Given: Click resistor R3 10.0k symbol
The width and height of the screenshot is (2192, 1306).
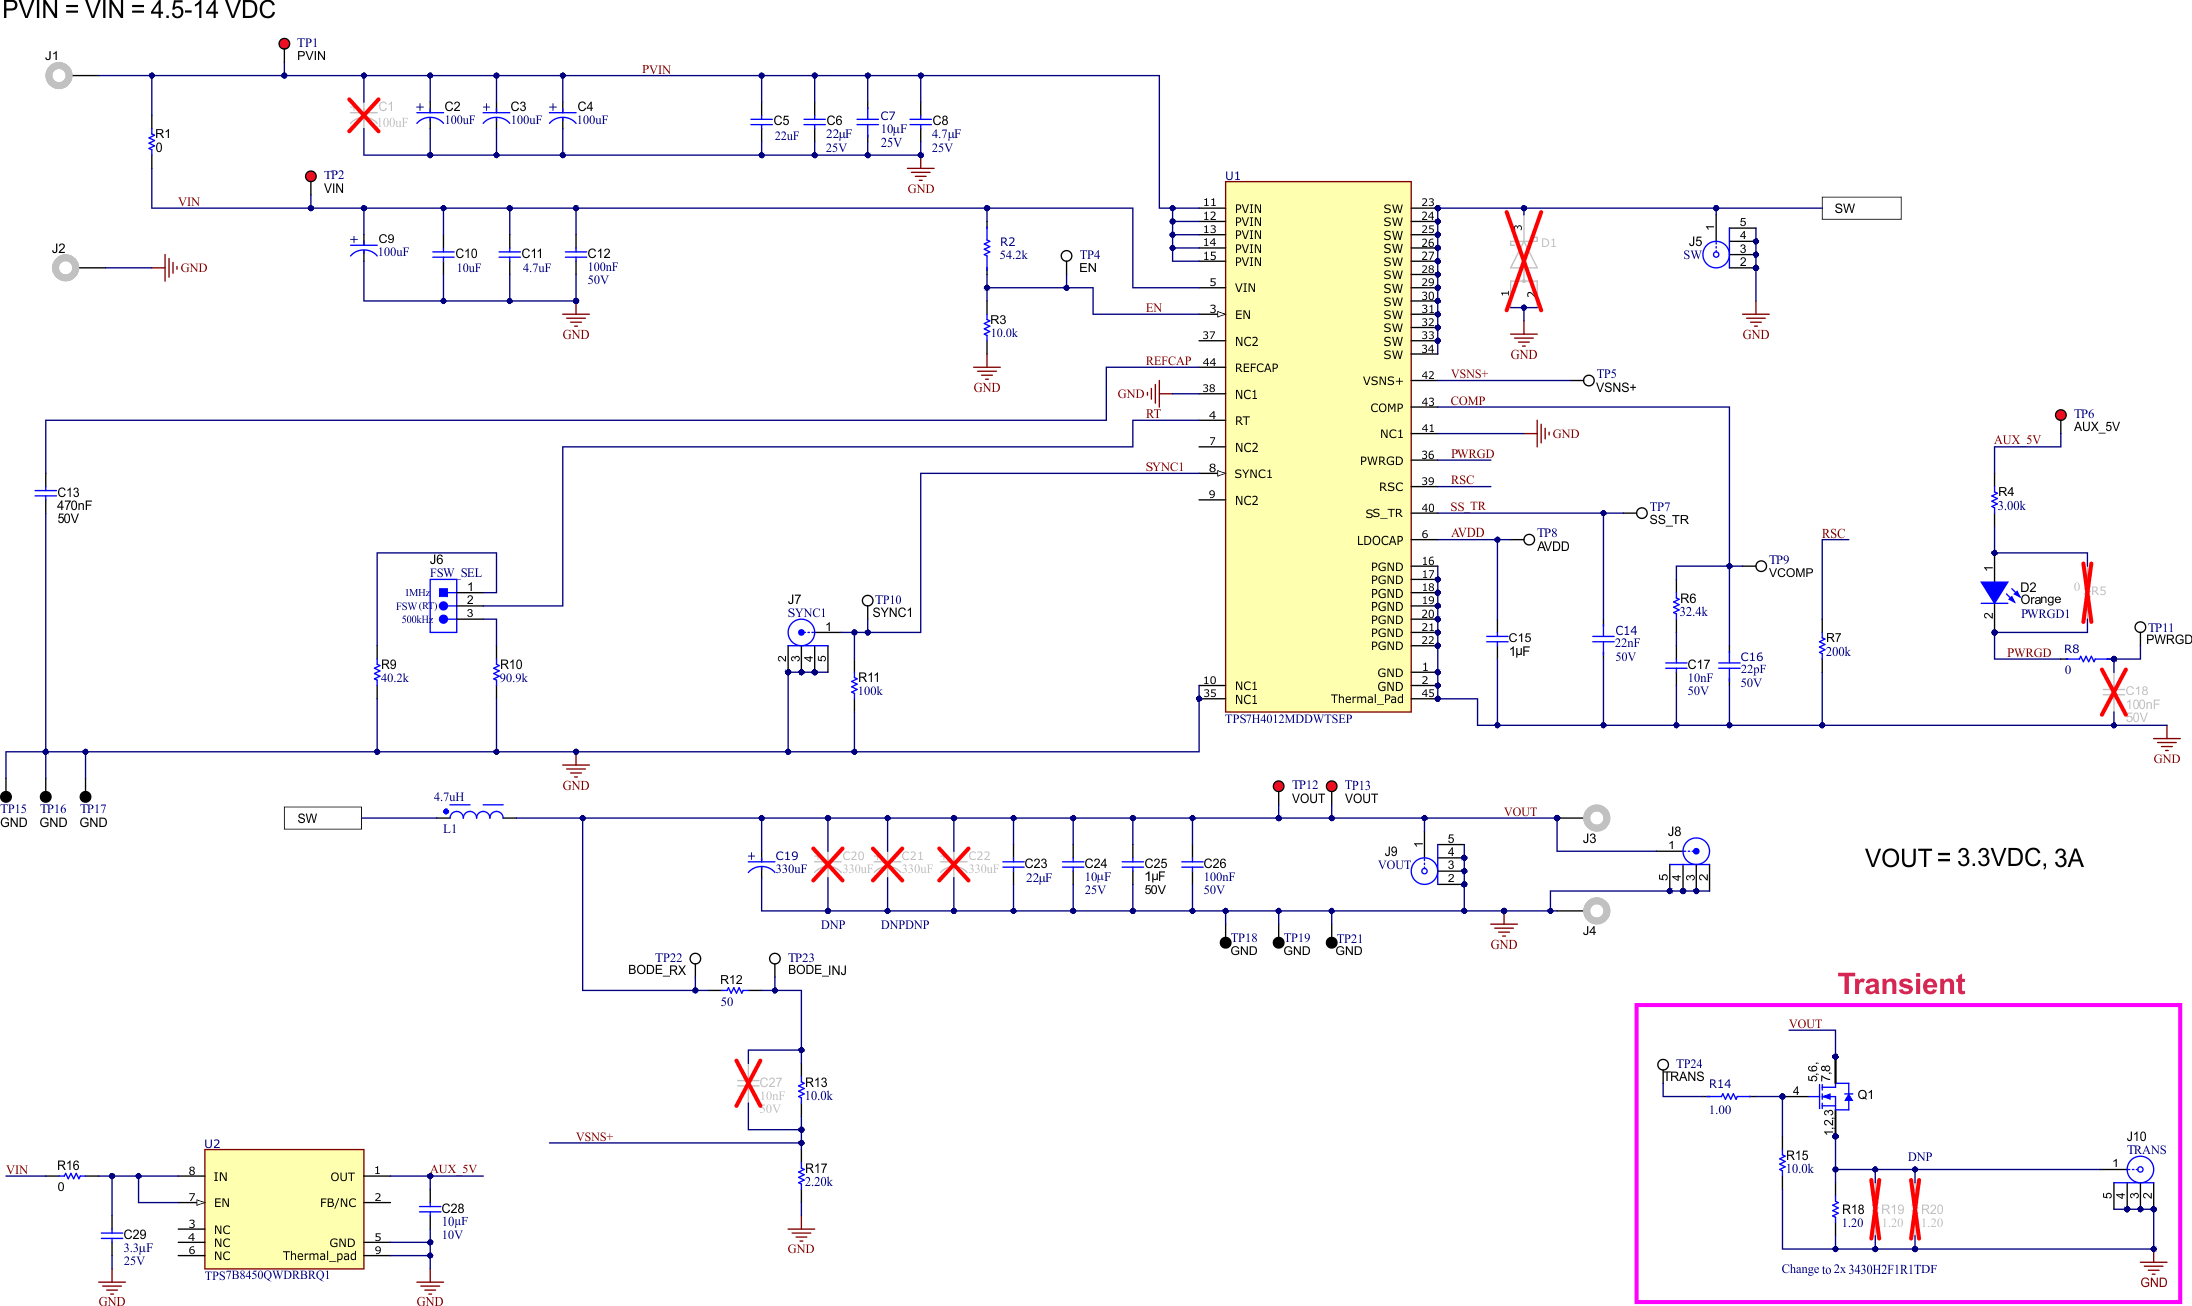Looking at the screenshot, I should click(986, 326).
